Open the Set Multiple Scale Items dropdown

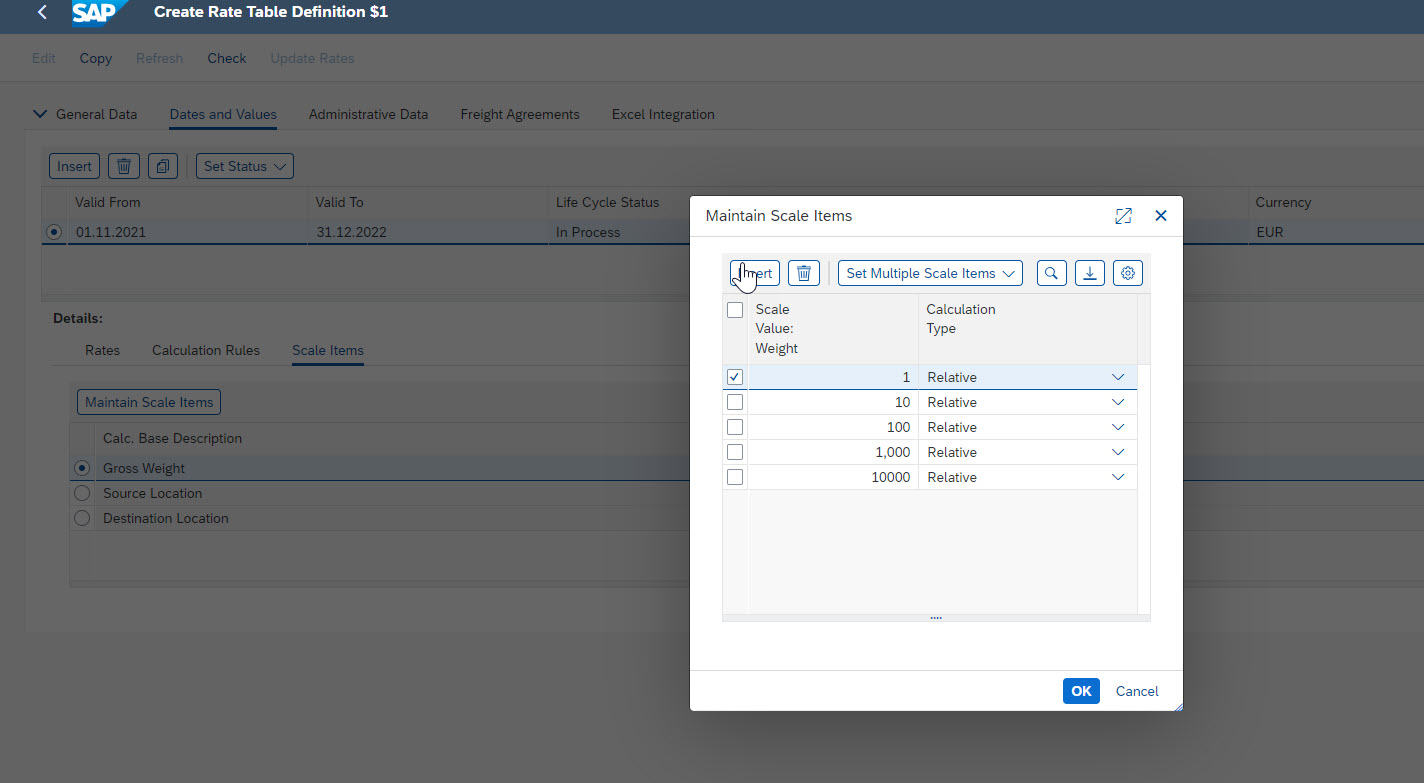929,273
